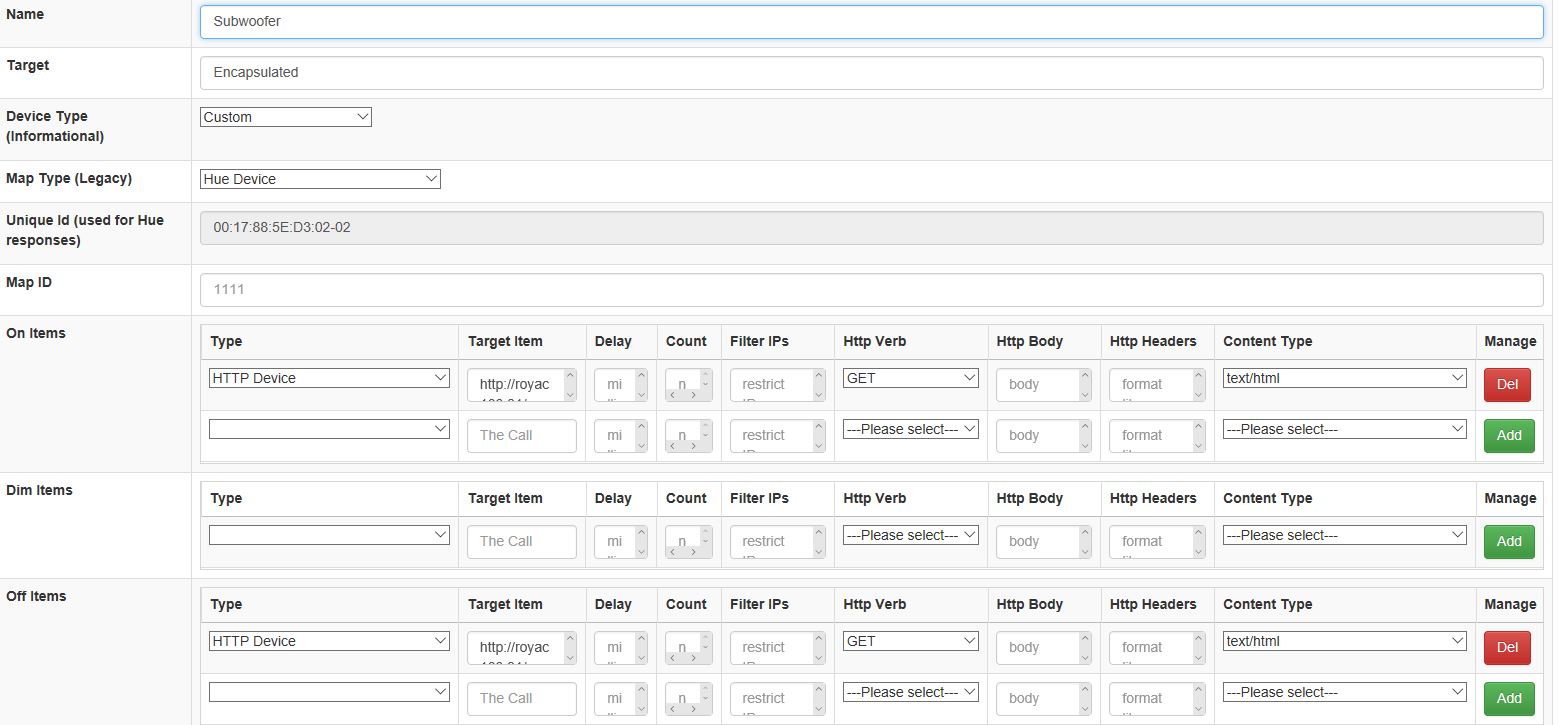This screenshot has height=725, width=1558.
Task: Open the Map Type dropdown showing Hue Device
Action: (320, 179)
